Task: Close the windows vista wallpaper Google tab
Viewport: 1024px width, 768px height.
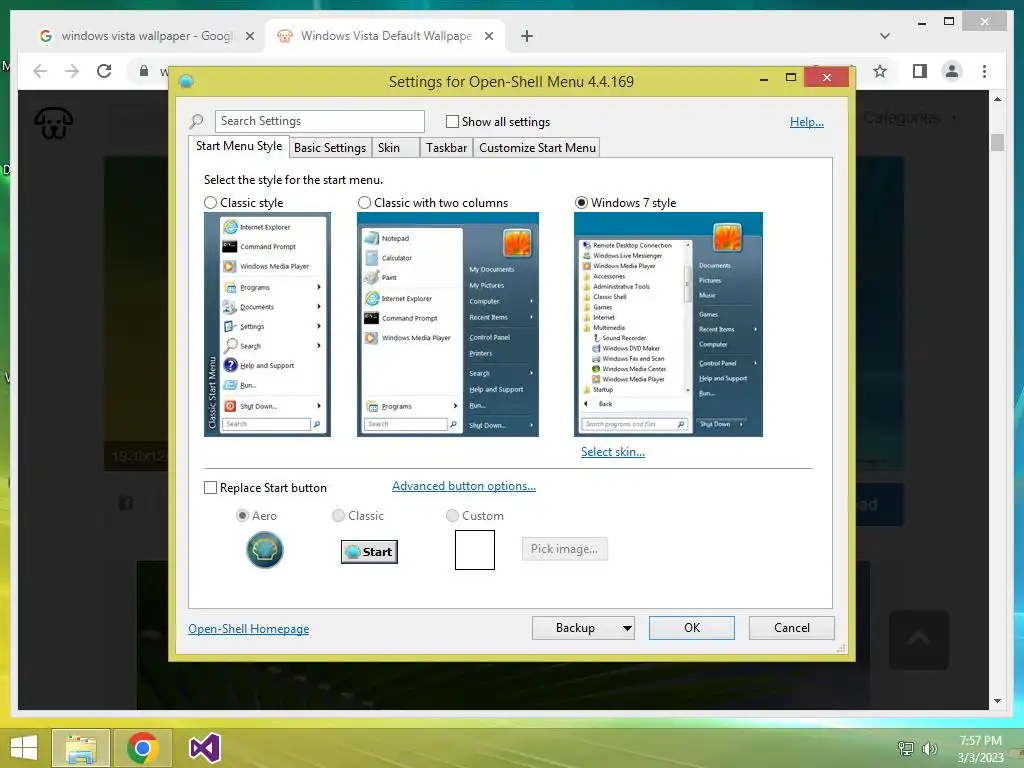Action: pyautogui.click(x=249, y=36)
